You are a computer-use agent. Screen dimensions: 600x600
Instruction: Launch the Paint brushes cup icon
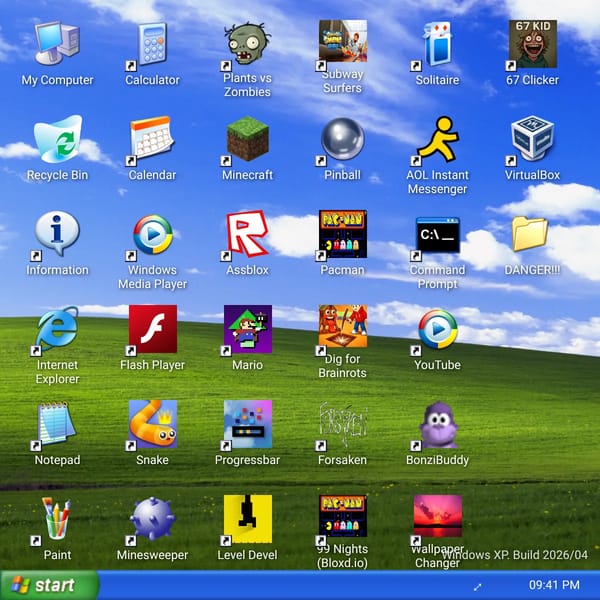[x=57, y=518]
